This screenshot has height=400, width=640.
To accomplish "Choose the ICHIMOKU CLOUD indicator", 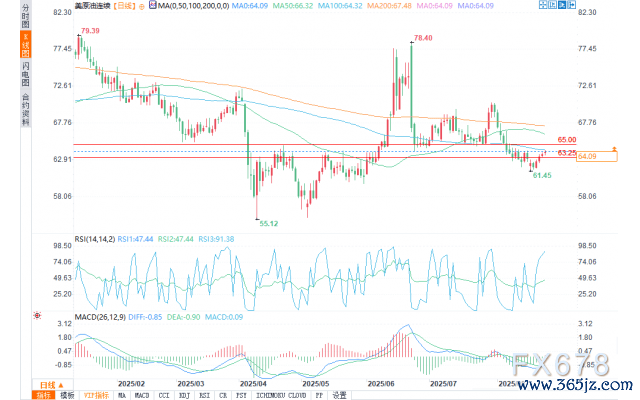I will [283, 395].
